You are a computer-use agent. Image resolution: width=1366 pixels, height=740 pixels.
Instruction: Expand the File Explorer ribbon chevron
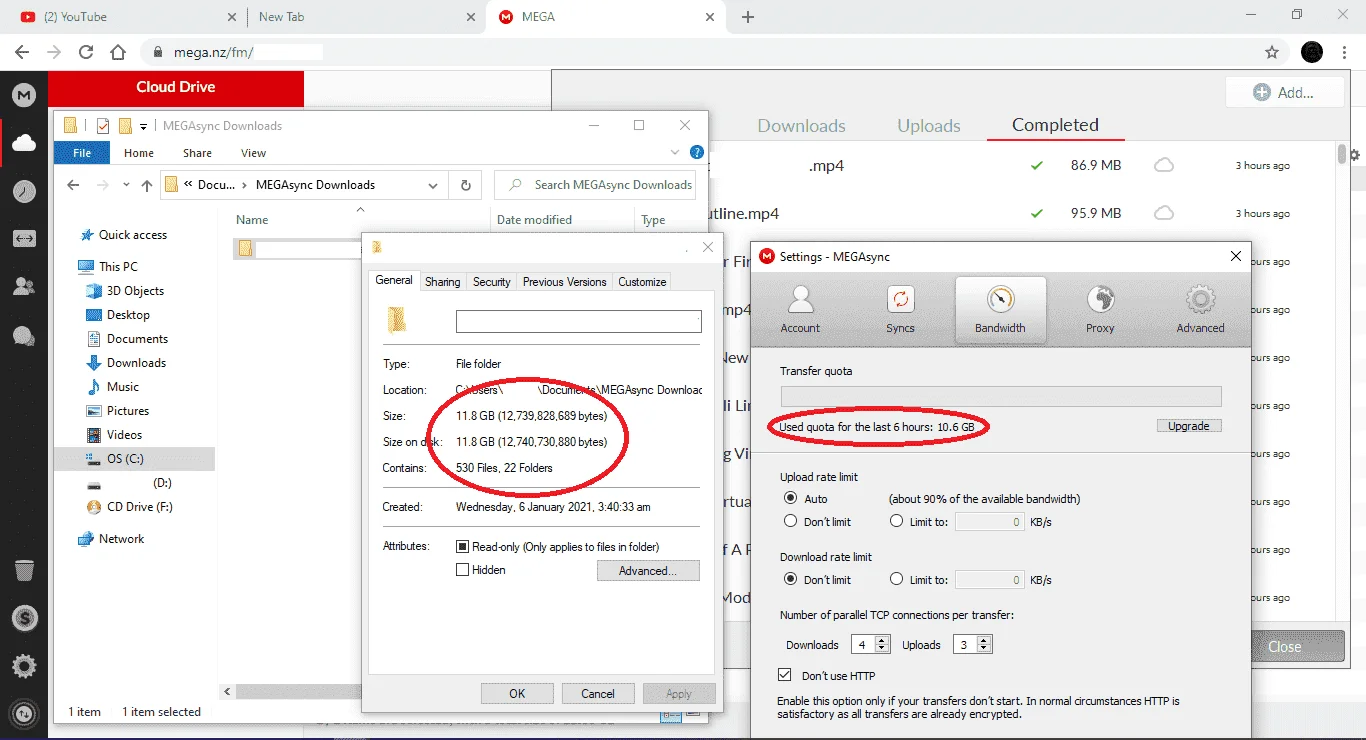coord(676,153)
